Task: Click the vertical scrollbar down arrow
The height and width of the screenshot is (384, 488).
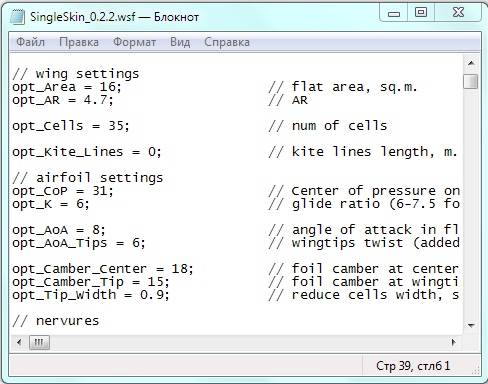Action: [471, 326]
